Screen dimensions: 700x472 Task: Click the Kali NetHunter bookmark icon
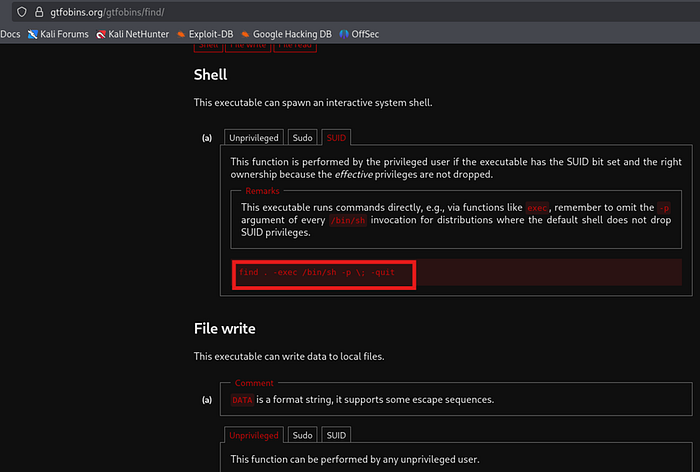pos(101,34)
